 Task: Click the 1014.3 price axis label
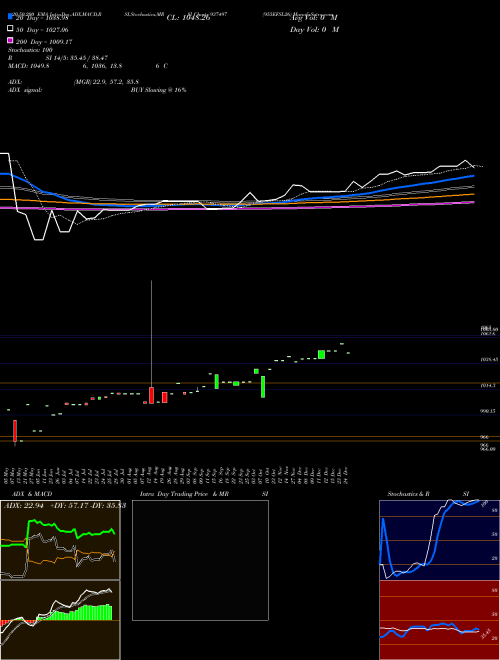pos(489,386)
